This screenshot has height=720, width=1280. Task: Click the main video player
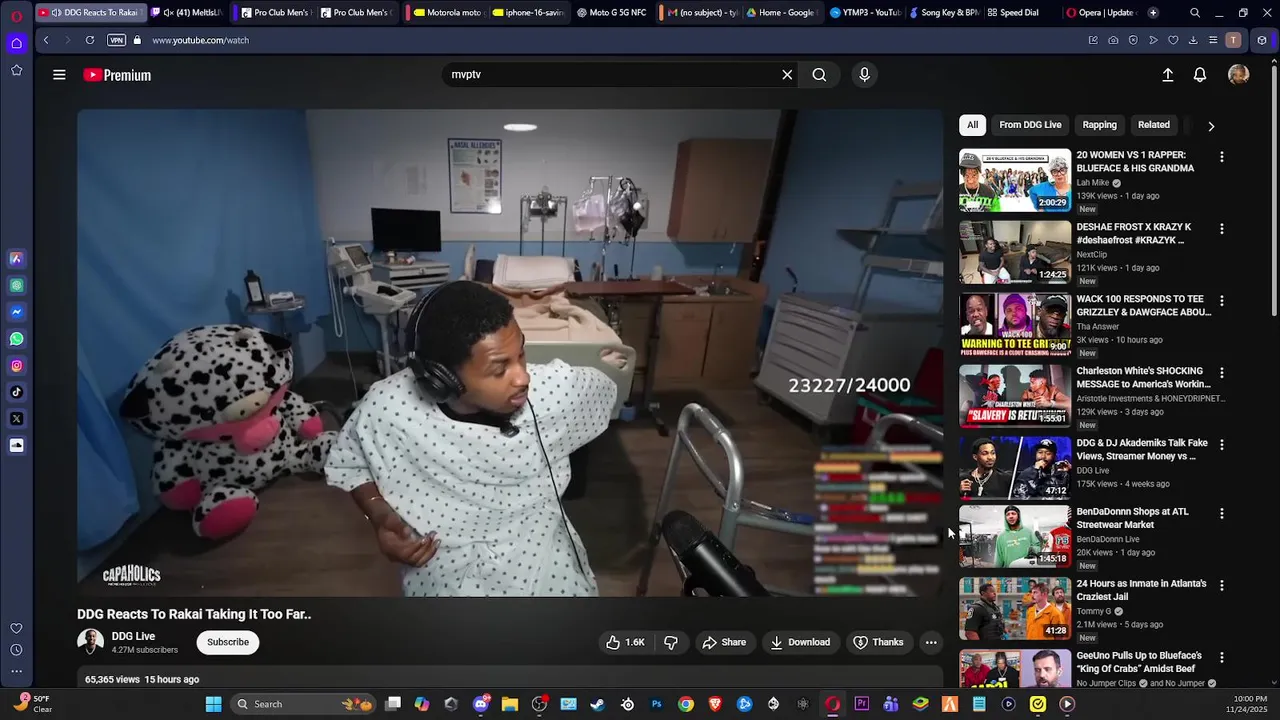click(510, 353)
